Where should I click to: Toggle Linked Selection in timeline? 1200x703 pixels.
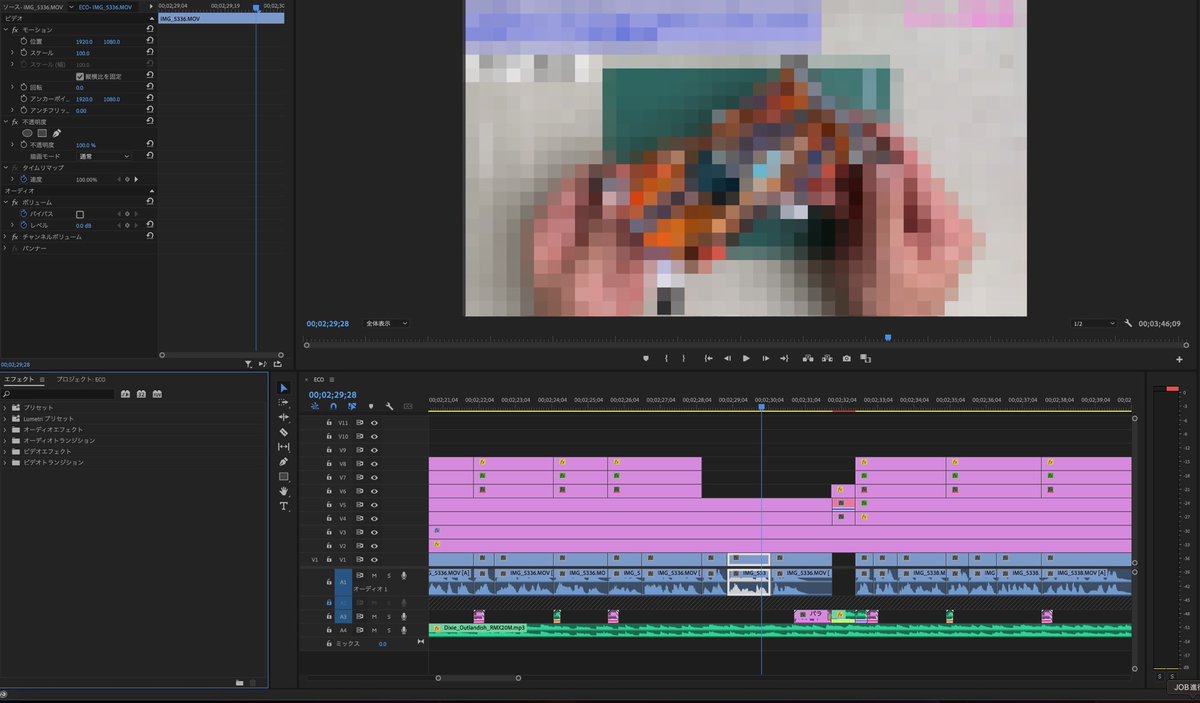point(352,406)
